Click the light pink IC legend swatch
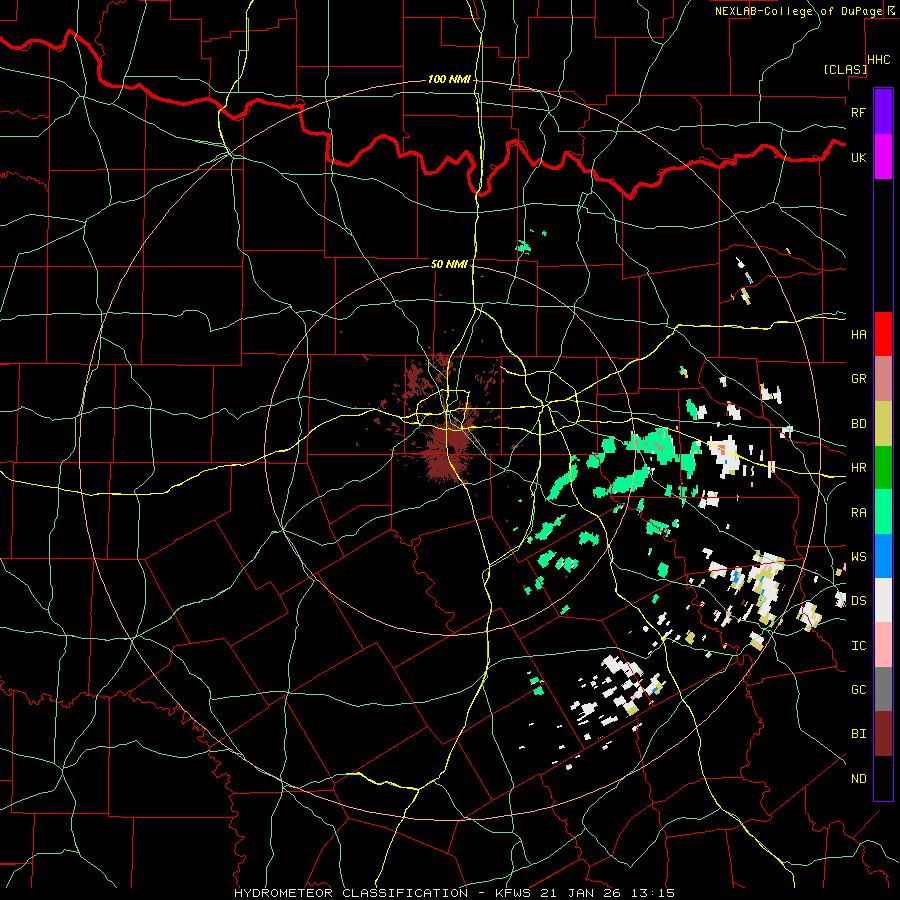Image resolution: width=900 pixels, height=900 pixels. (883, 645)
